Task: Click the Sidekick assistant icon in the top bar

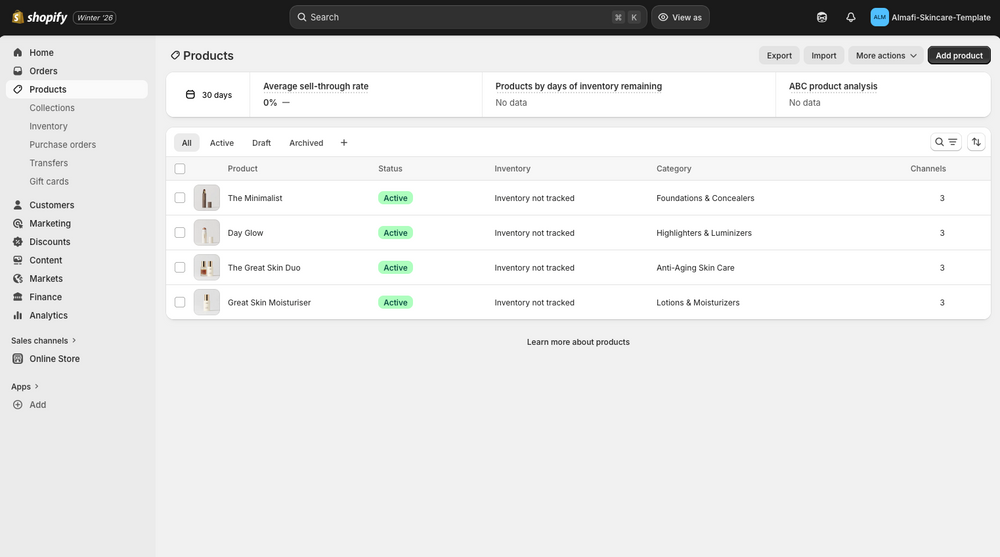Action: coord(822,17)
